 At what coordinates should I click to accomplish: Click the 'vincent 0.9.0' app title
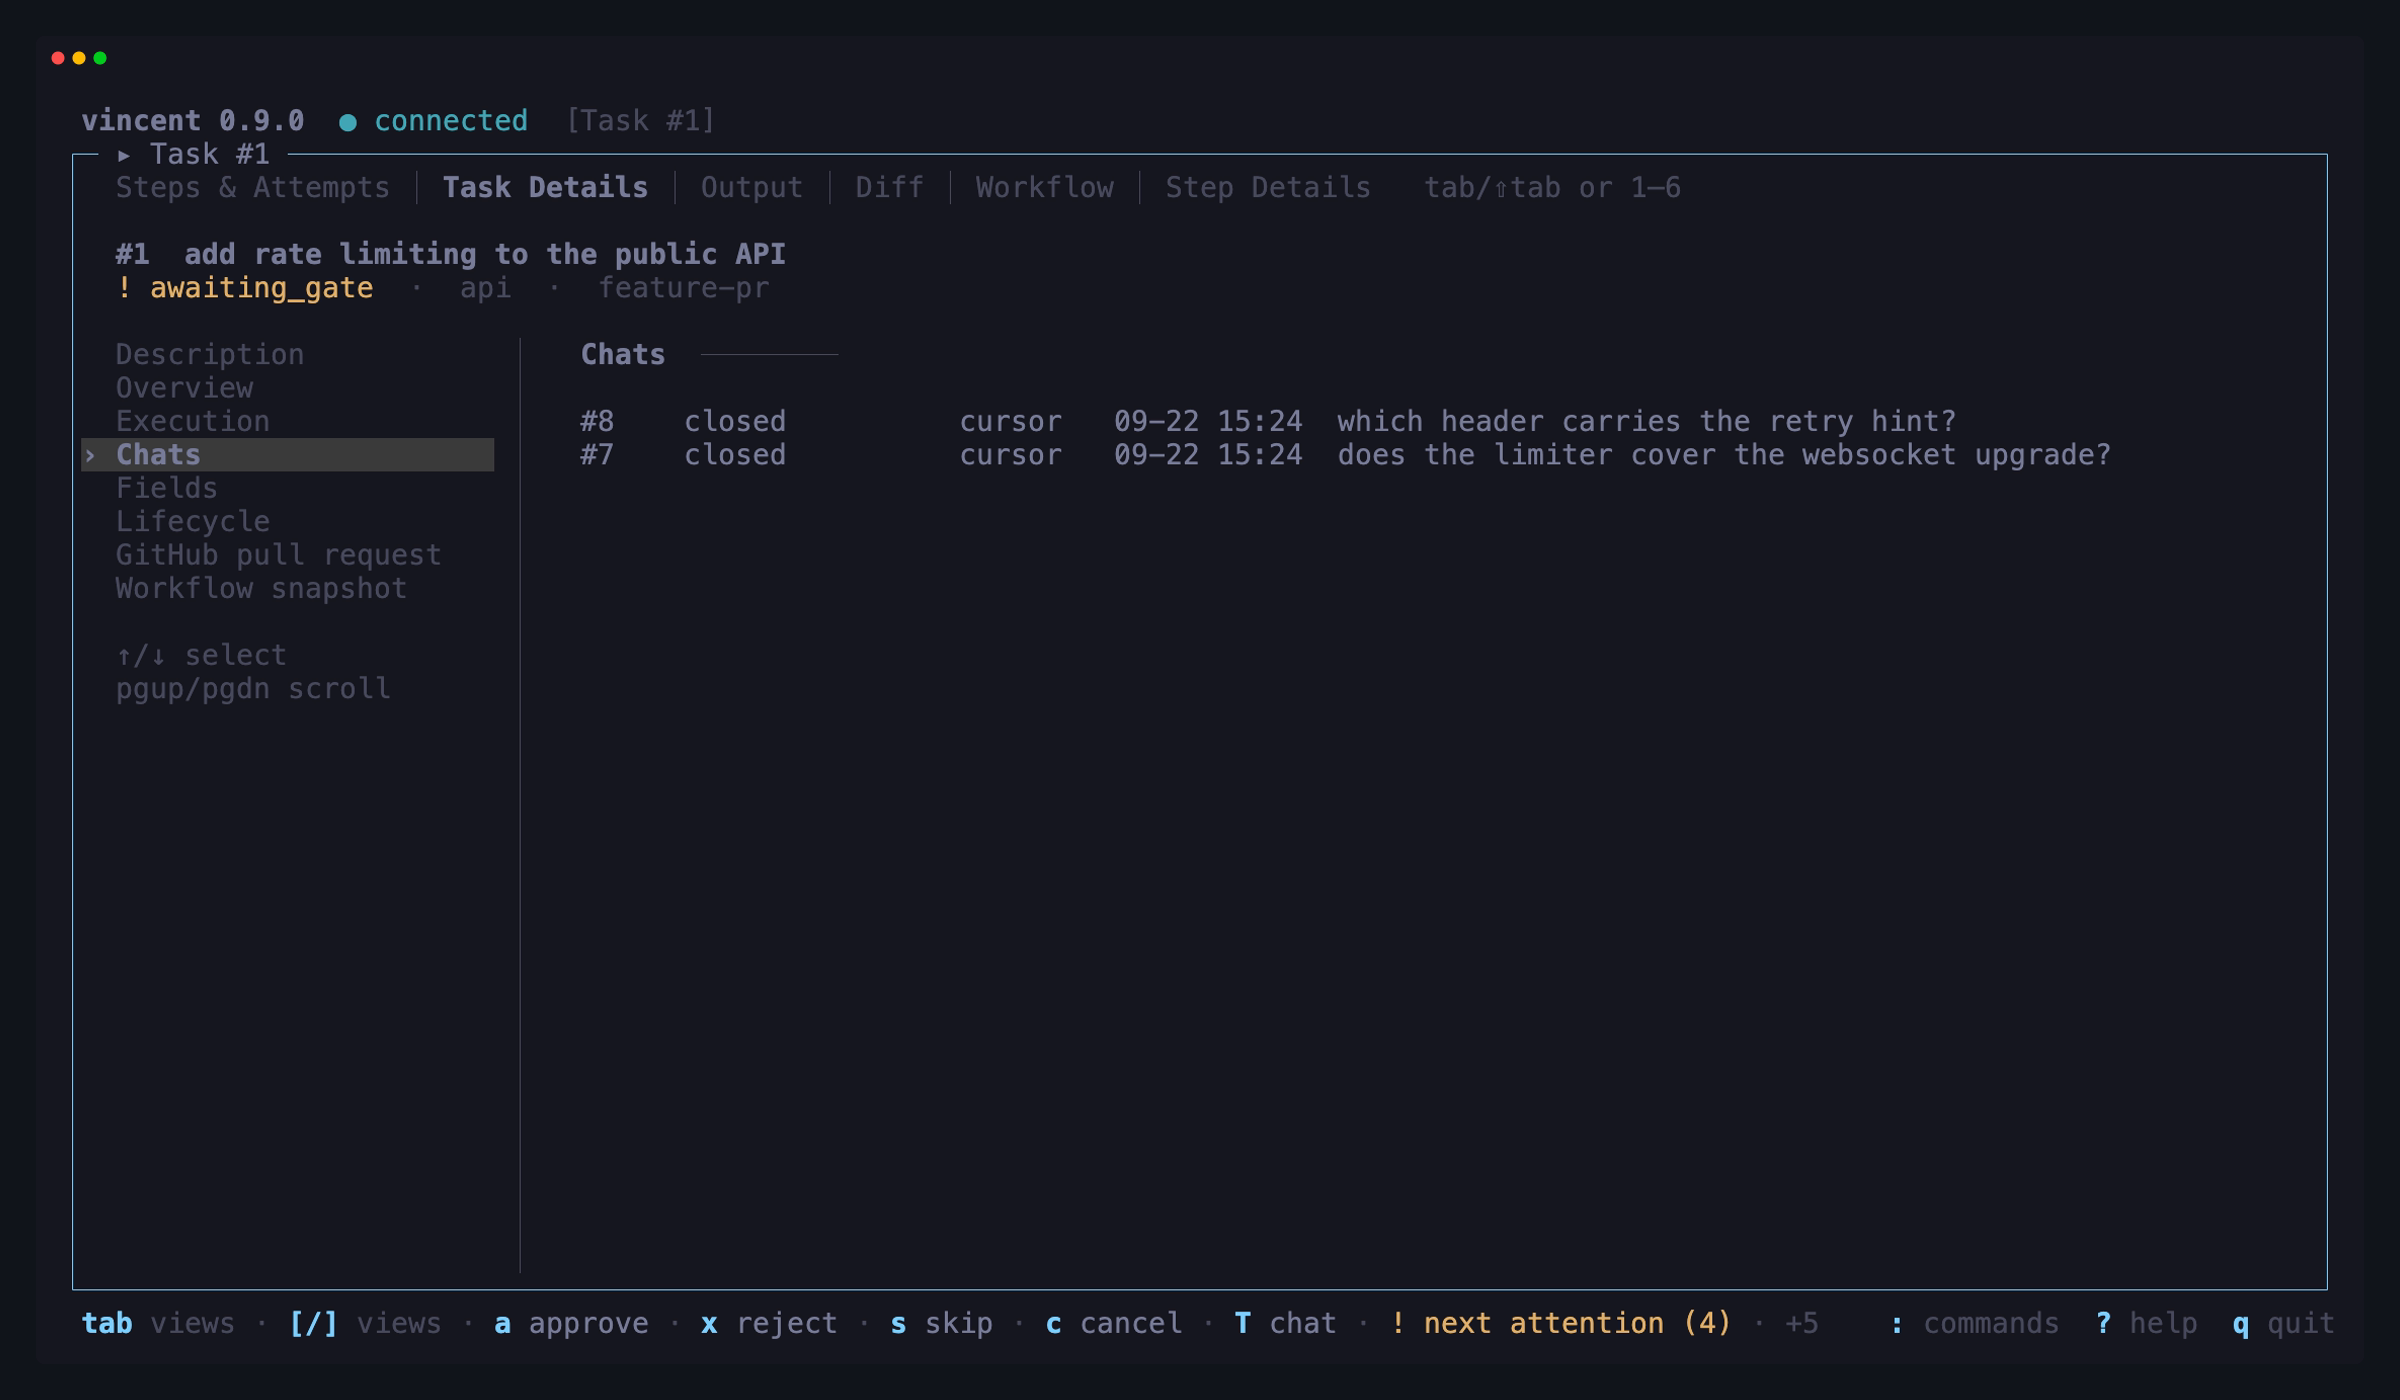(x=193, y=121)
